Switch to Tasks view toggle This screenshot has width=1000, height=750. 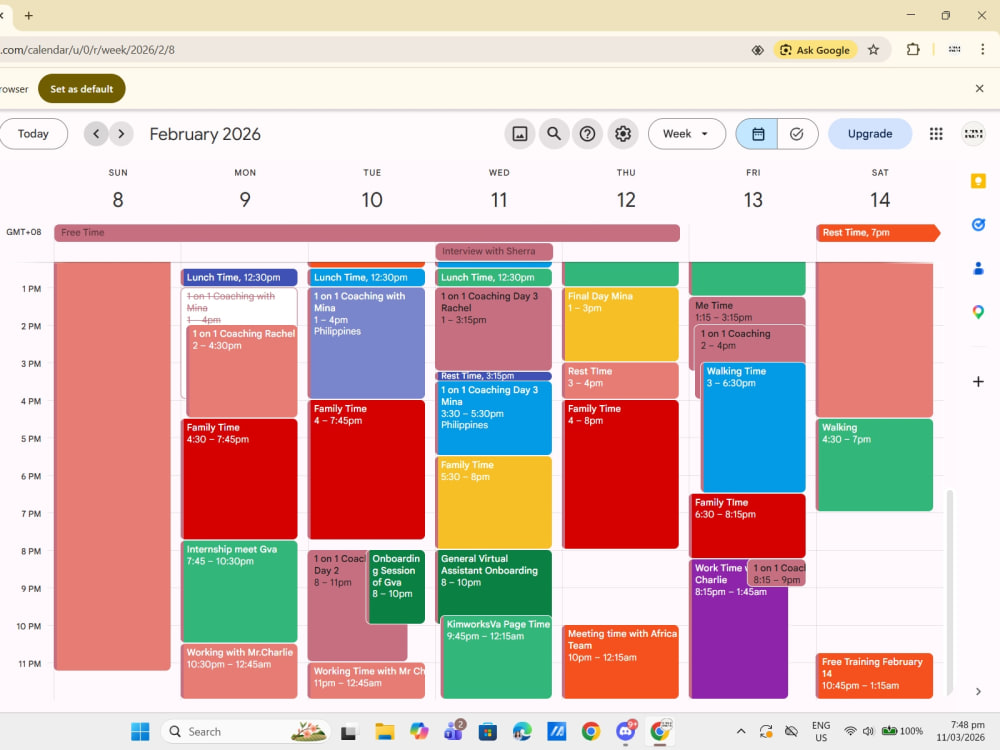[x=797, y=134]
